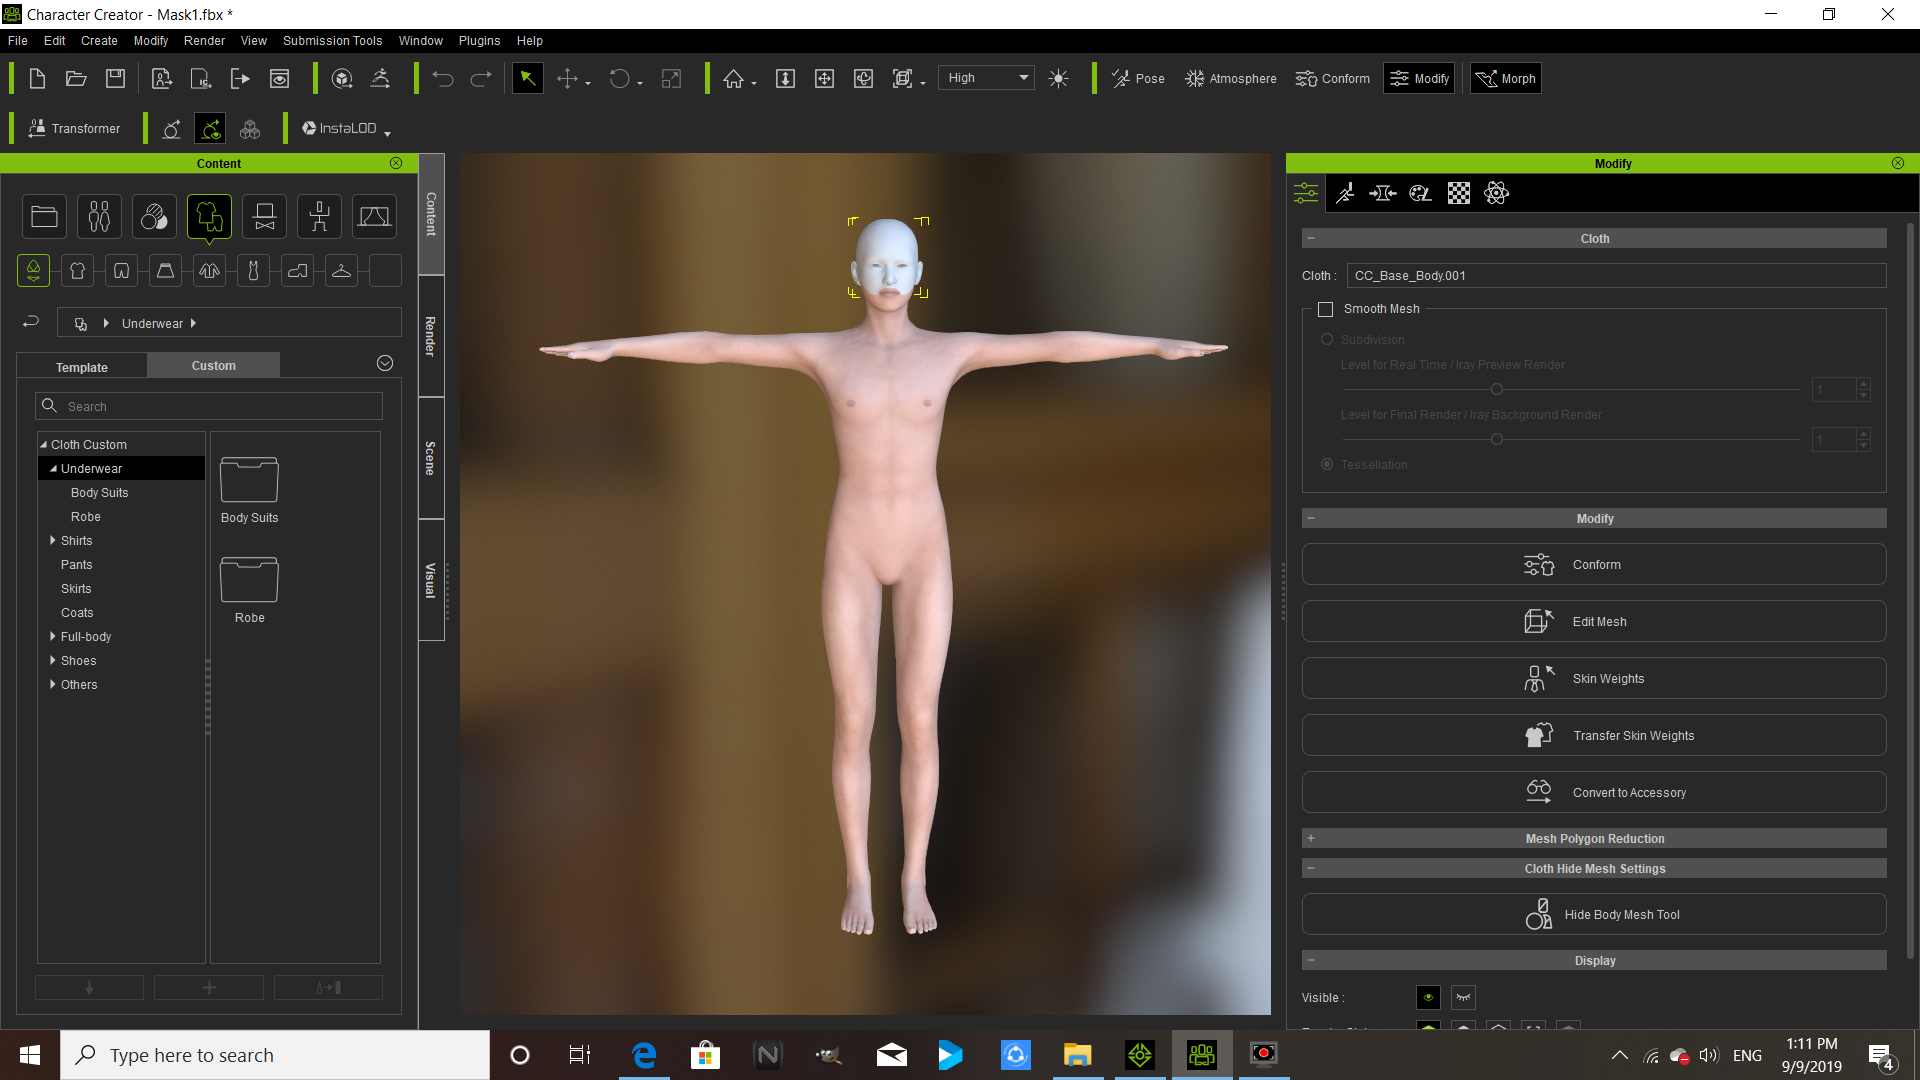The width and height of the screenshot is (1920, 1080).
Task: Toggle the Visible eye-open icon
Action: (x=1428, y=997)
